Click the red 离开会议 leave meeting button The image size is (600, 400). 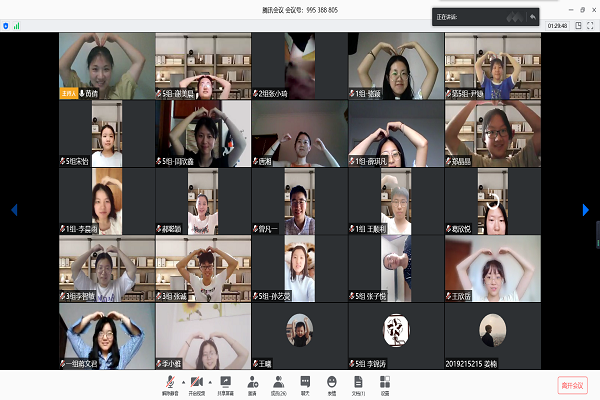click(x=572, y=384)
